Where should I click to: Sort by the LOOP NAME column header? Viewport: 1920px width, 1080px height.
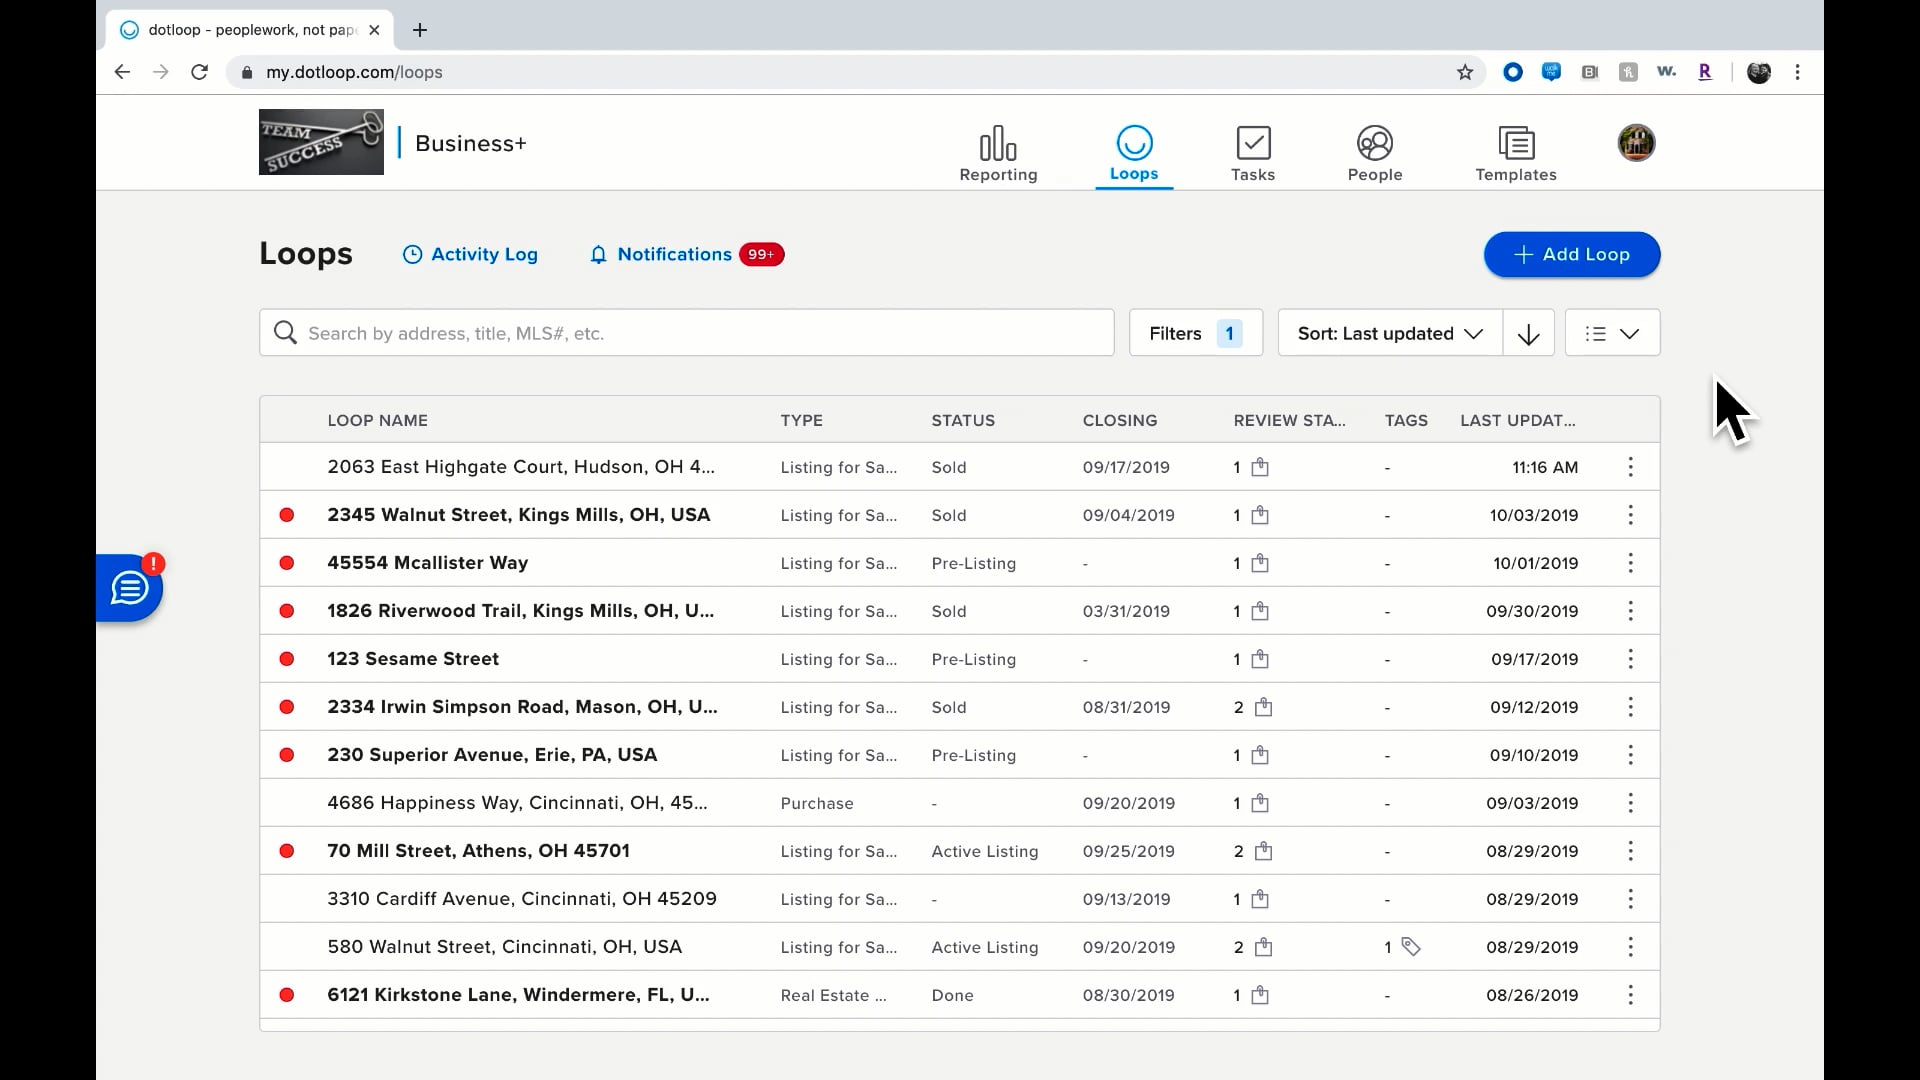[377, 420]
